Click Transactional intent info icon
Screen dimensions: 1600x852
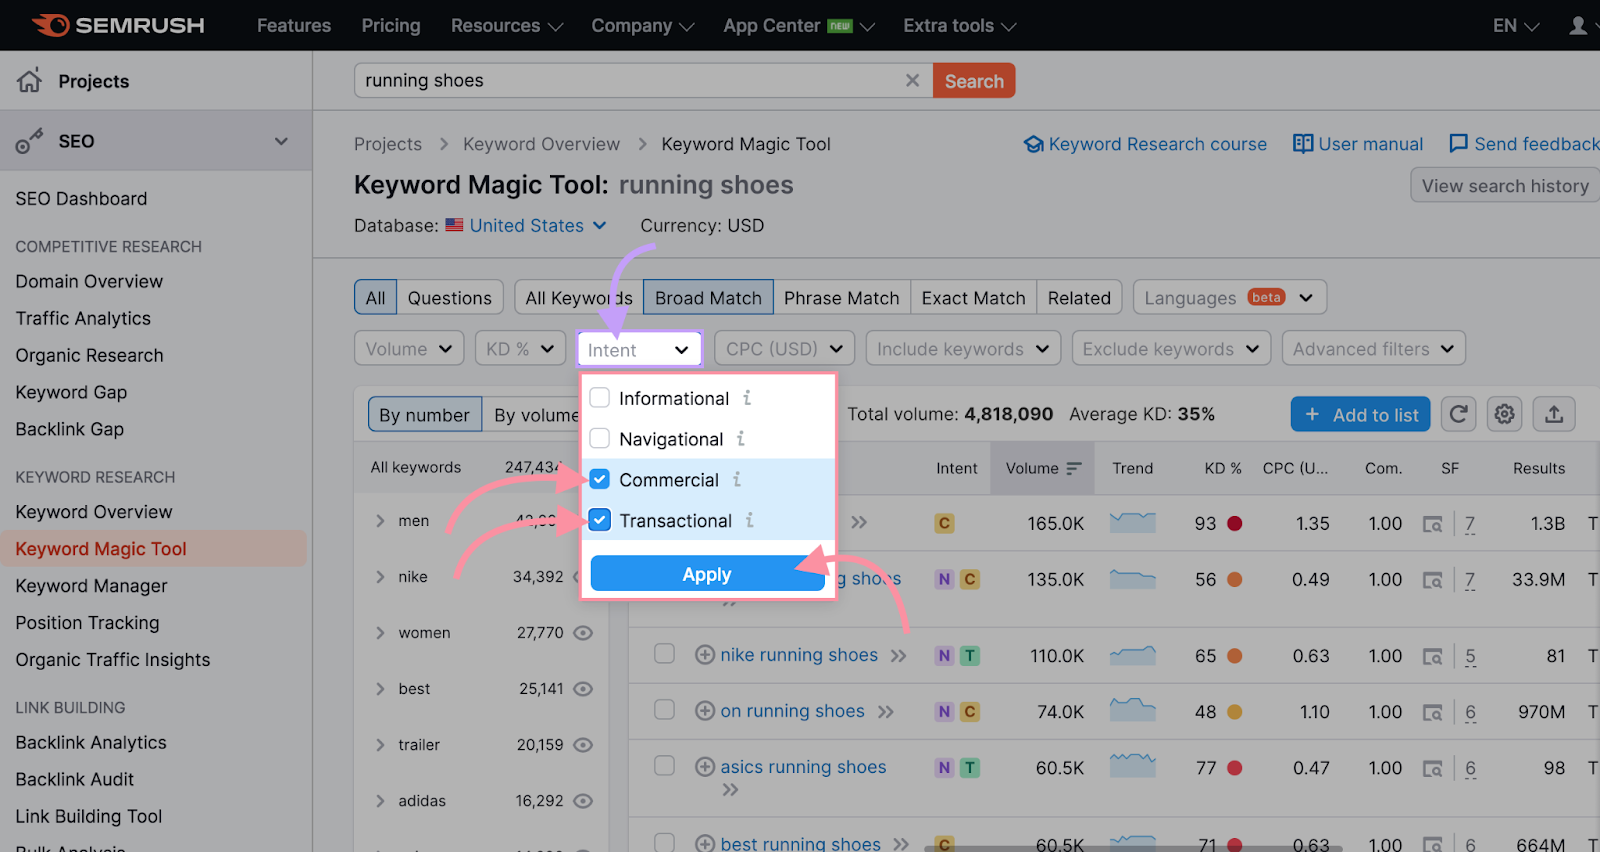749,520
